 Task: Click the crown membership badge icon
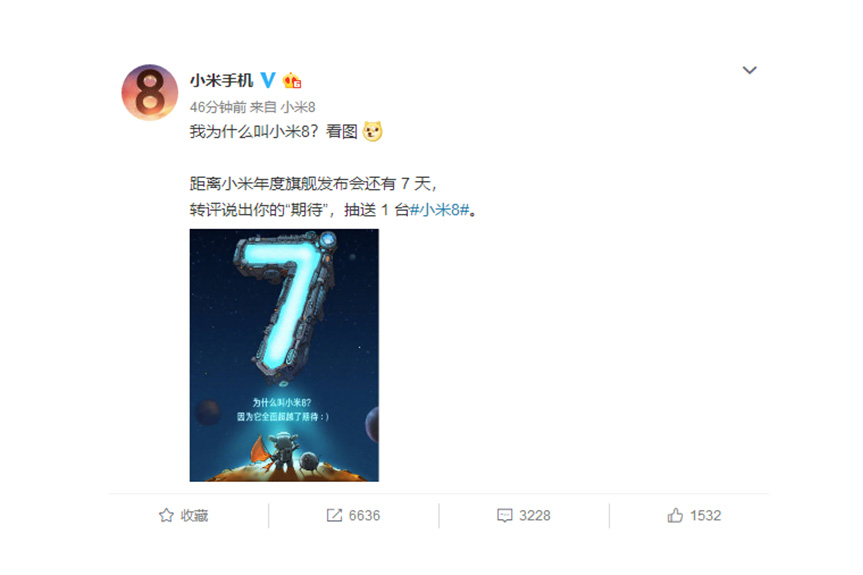292,80
